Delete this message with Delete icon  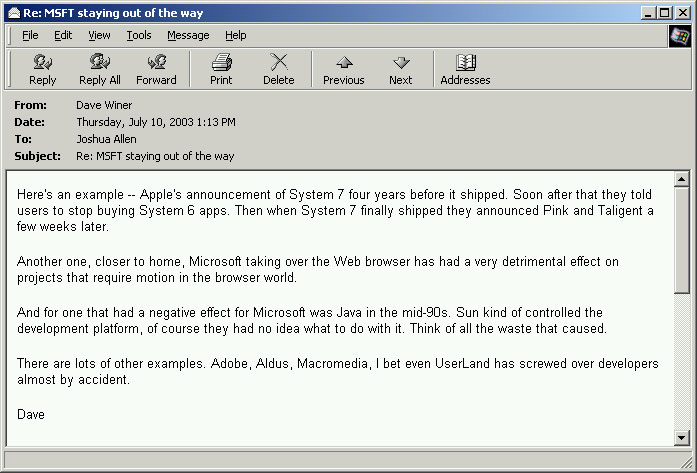tap(278, 69)
